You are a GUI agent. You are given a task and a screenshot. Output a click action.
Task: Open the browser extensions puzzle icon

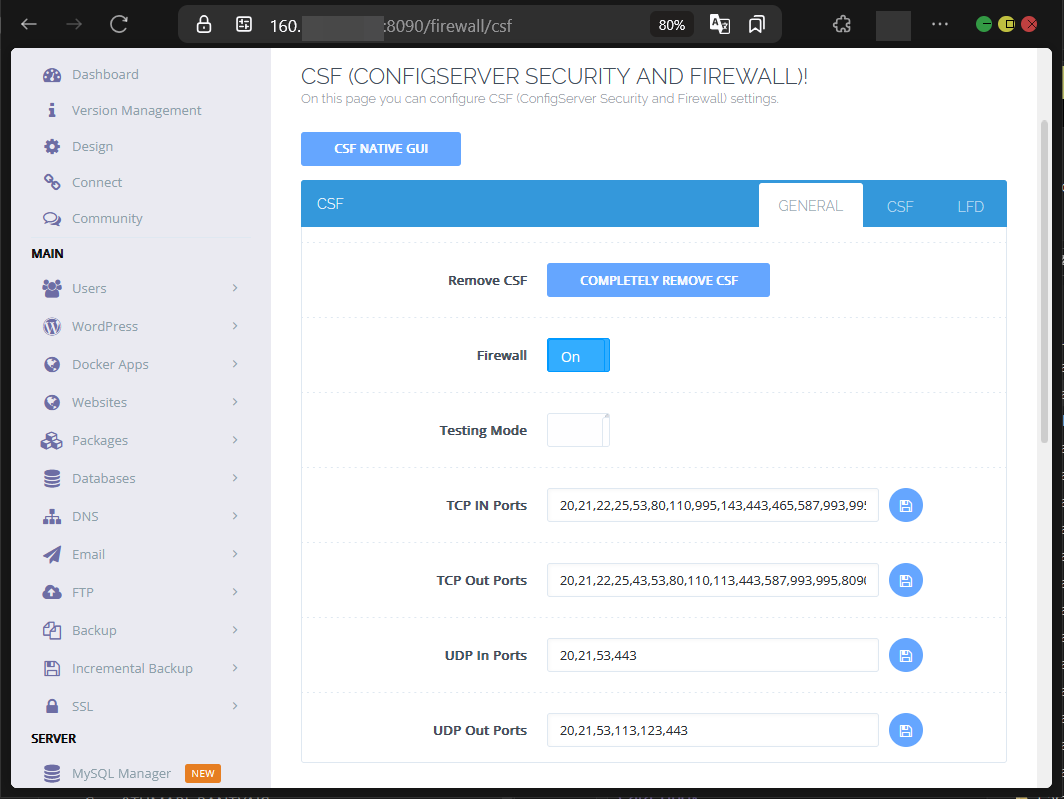click(x=842, y=24)
